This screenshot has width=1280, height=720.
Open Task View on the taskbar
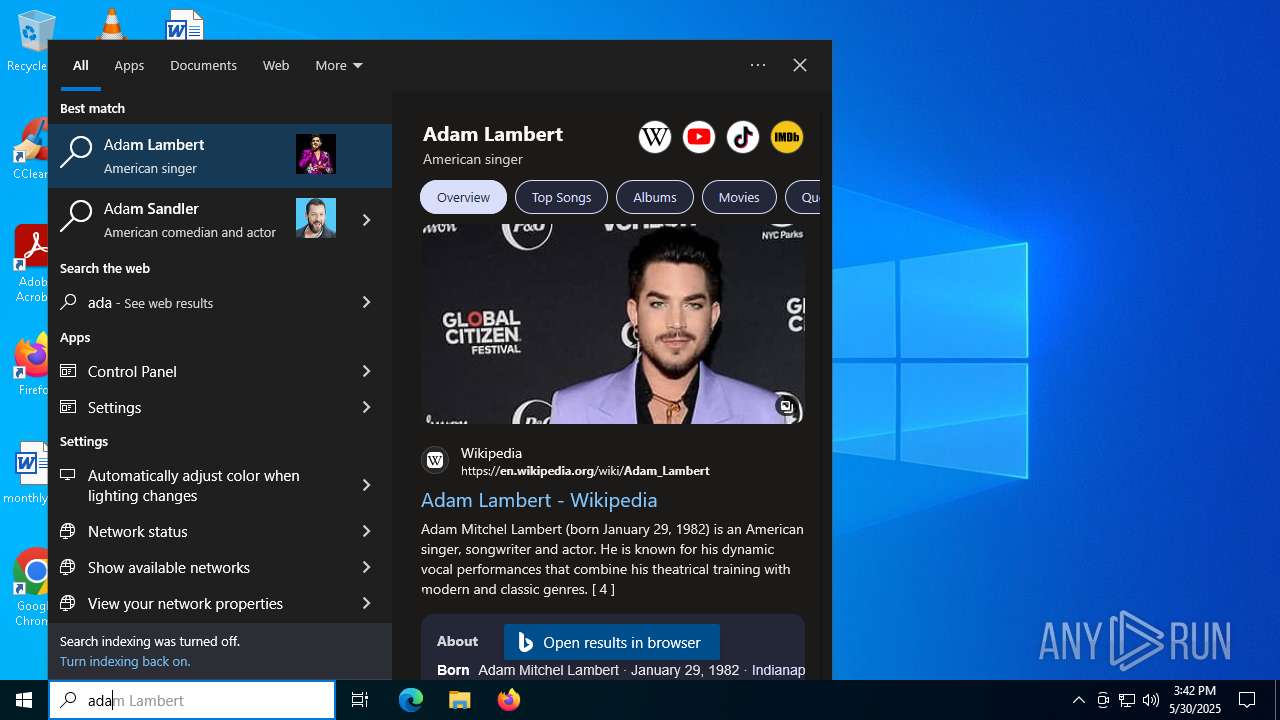tap(360, 700)
